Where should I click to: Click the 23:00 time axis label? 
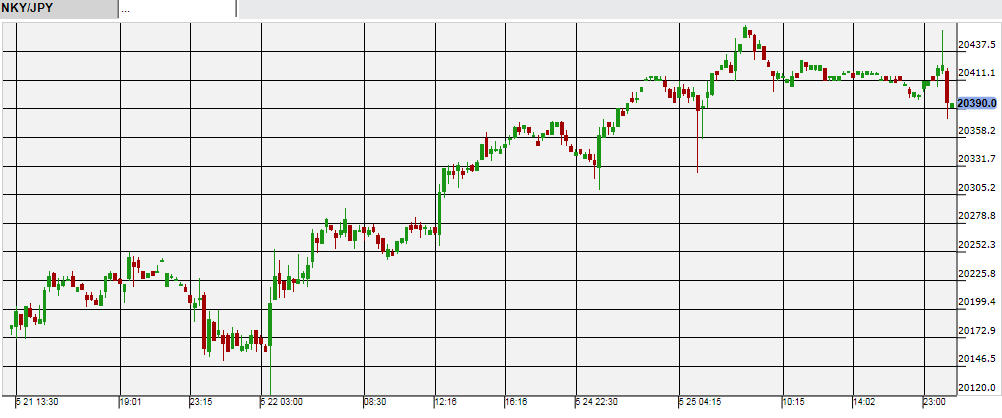click(x=935, y=402)
